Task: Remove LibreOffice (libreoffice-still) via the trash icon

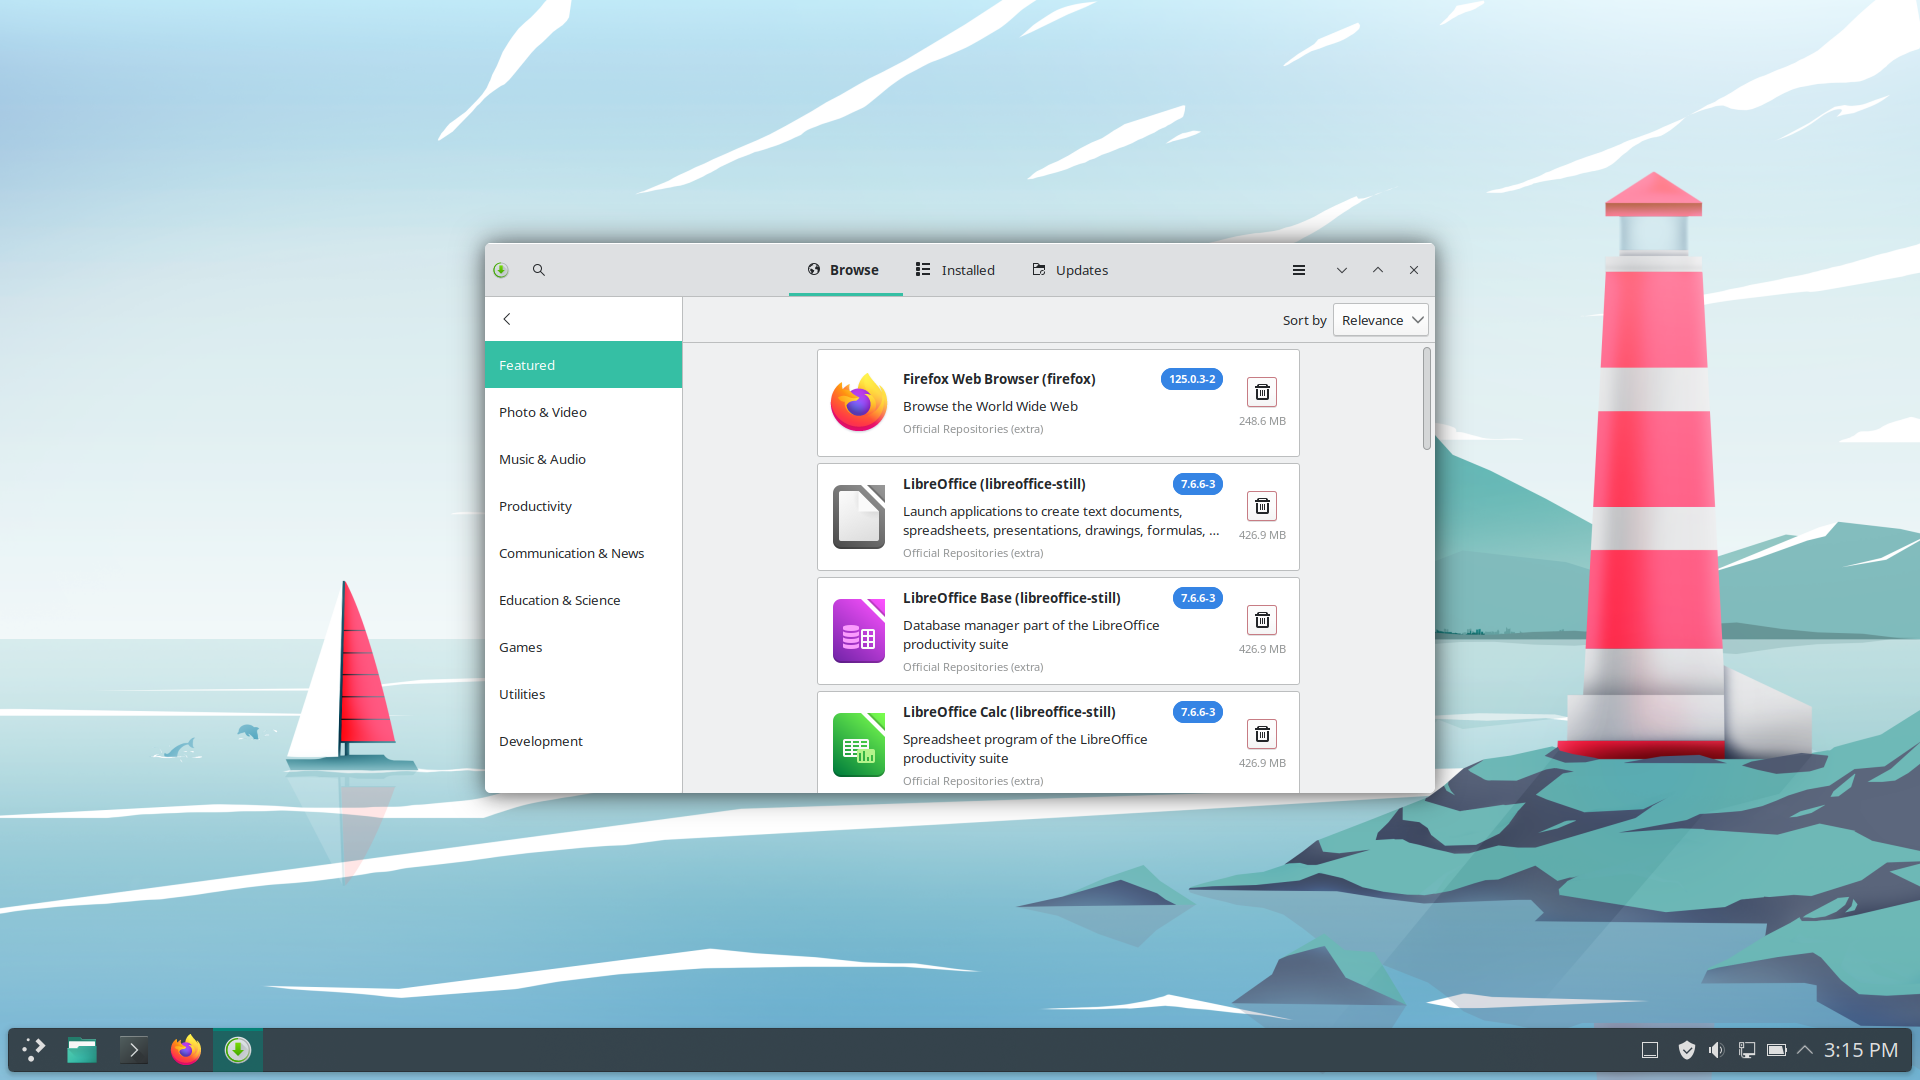Action: 1262,506
